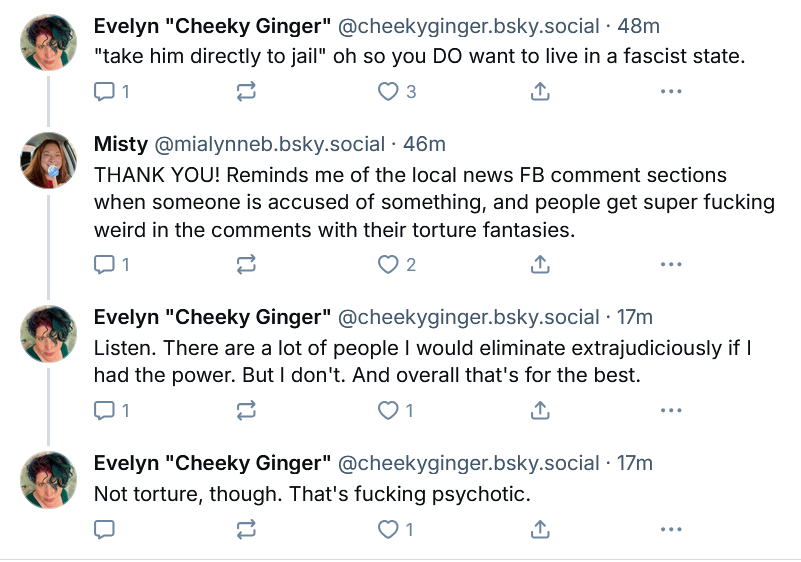Like Evelyn's "take him directly to jail" post
801x562 pixels.
tap(388, 92)
